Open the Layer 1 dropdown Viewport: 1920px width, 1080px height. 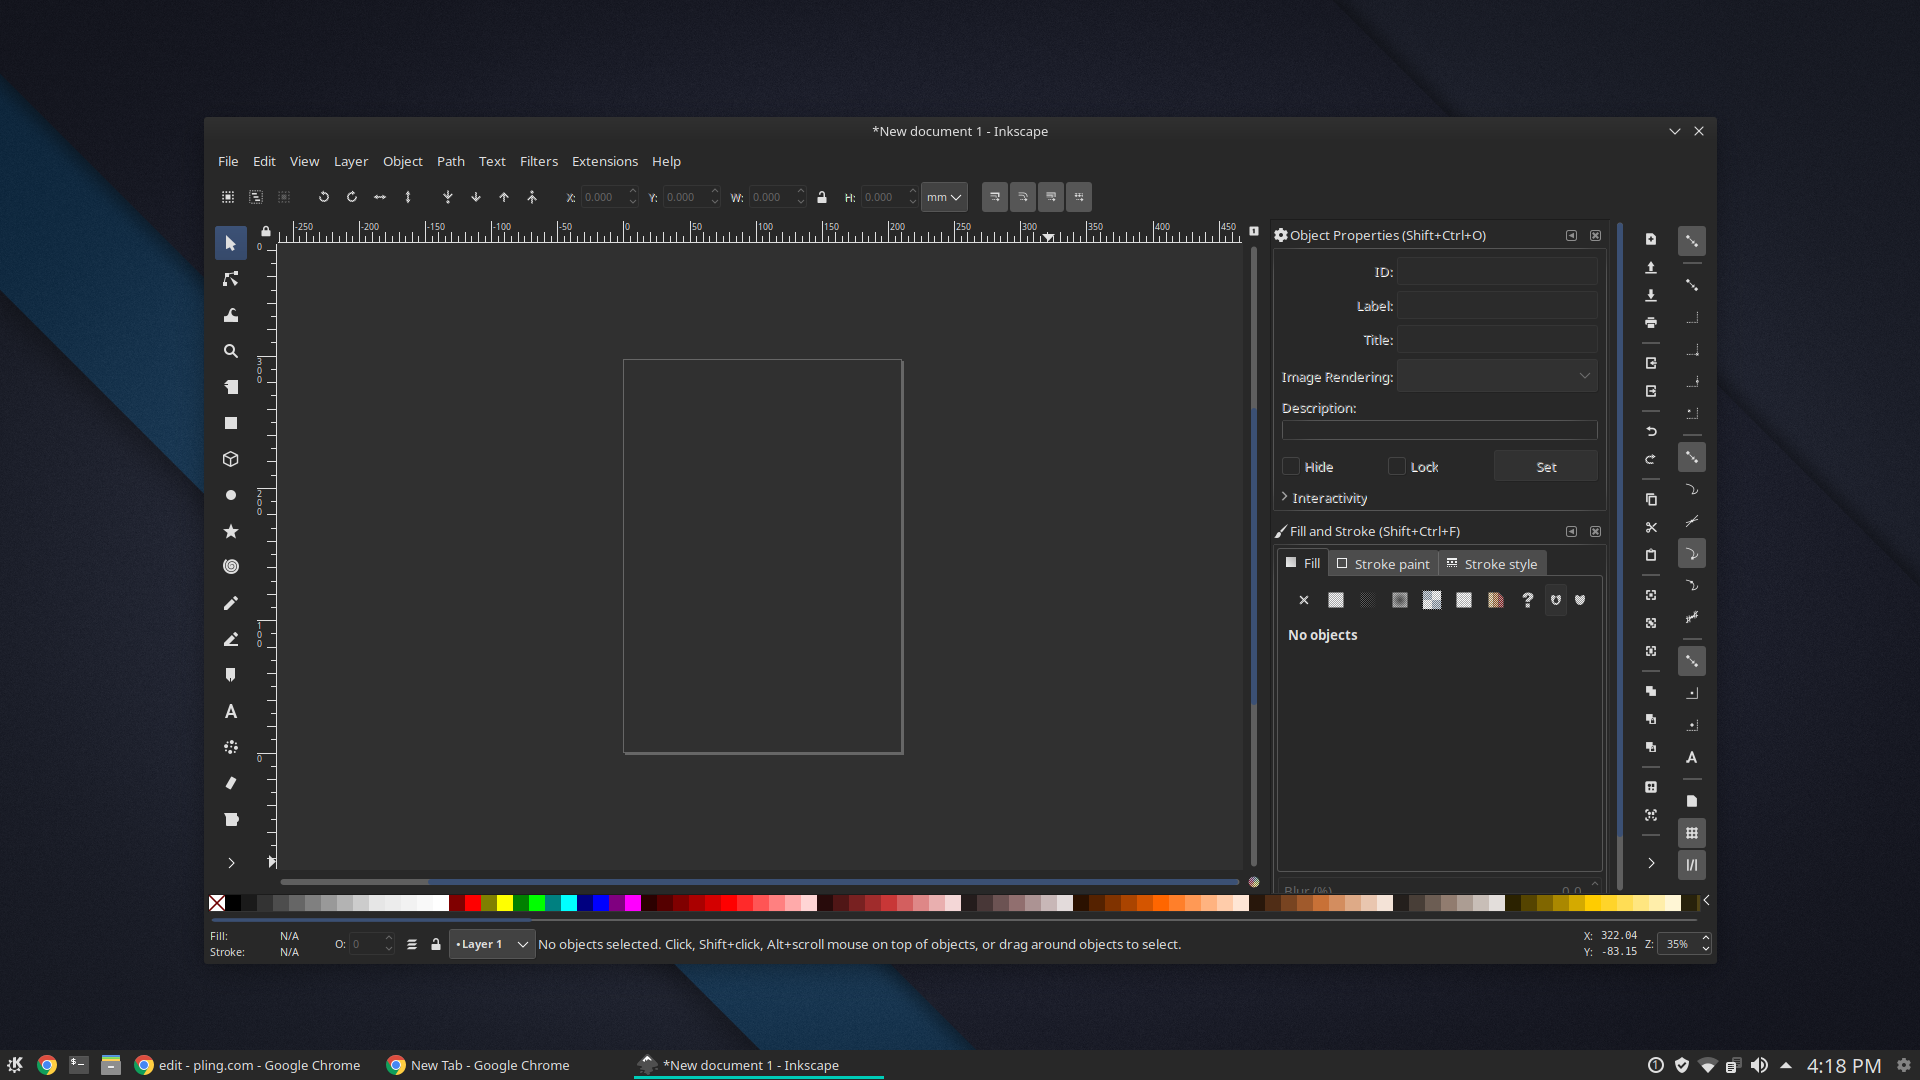tap(492, 944)
